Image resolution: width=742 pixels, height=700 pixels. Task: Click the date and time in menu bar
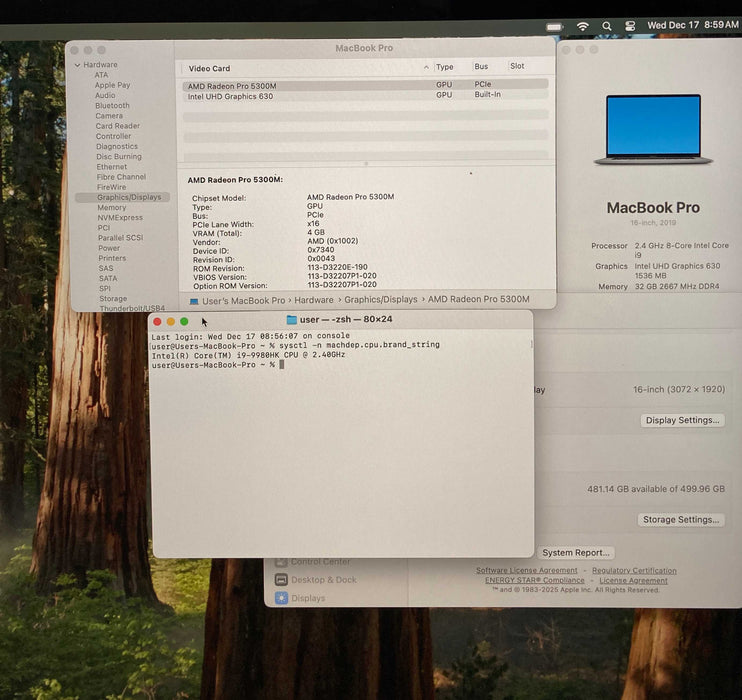[692, 25]
